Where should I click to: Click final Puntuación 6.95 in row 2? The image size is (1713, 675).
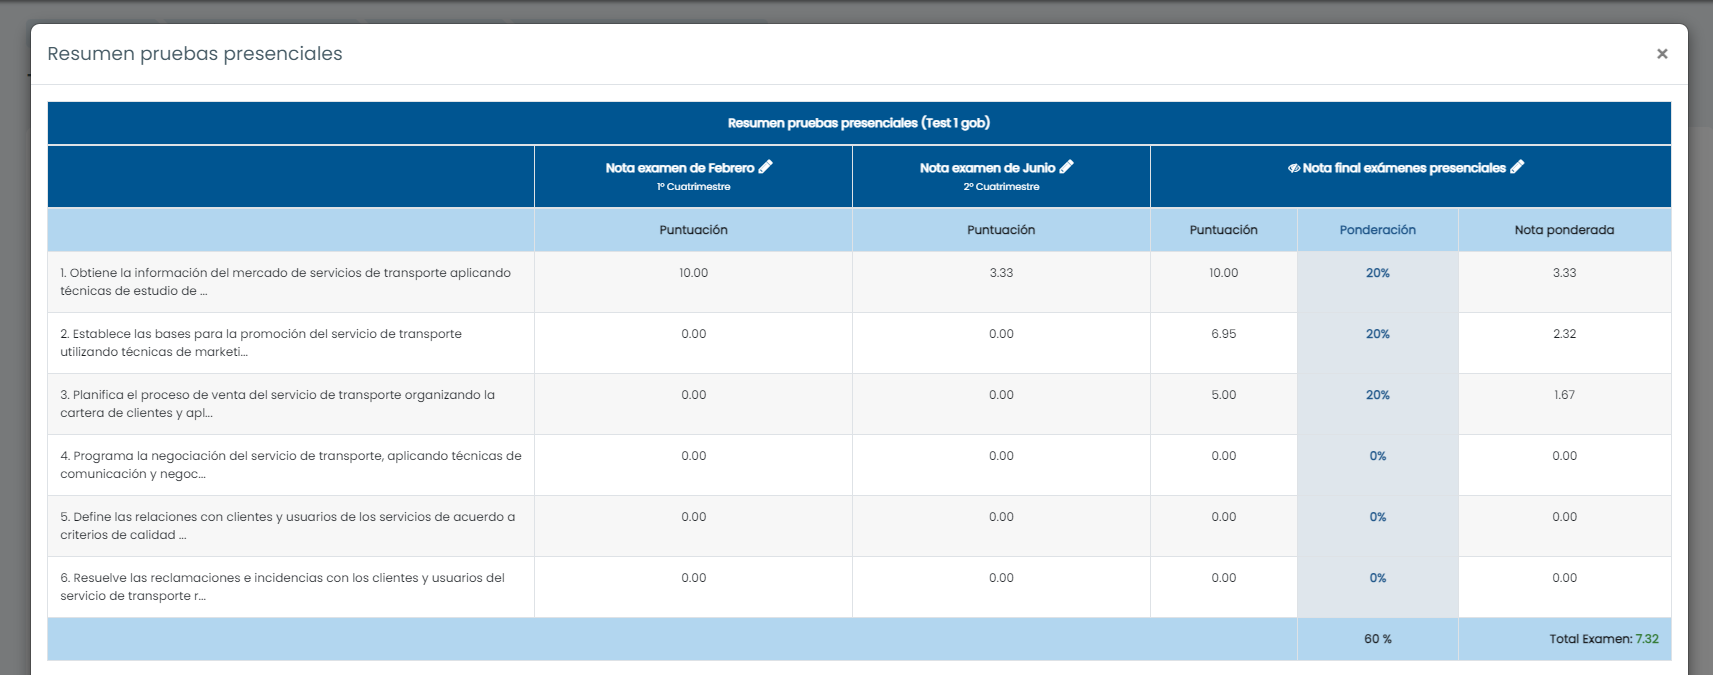(x=1224, y=334)
